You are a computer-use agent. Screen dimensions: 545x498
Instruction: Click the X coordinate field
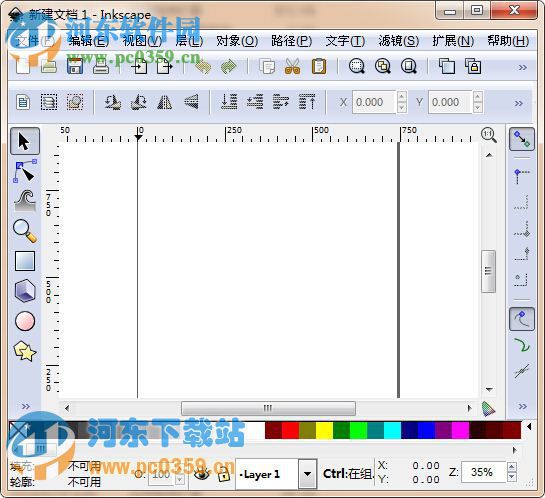[374, 102]
